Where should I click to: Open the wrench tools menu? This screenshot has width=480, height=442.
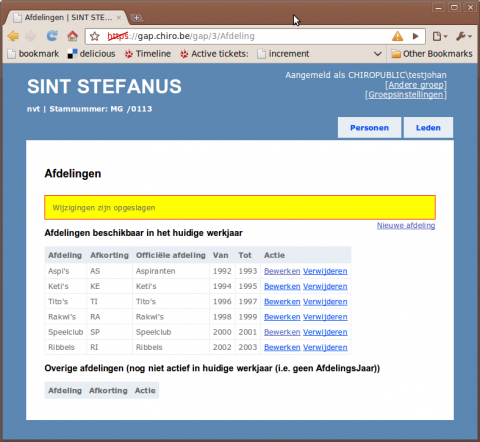click(464, 36)
